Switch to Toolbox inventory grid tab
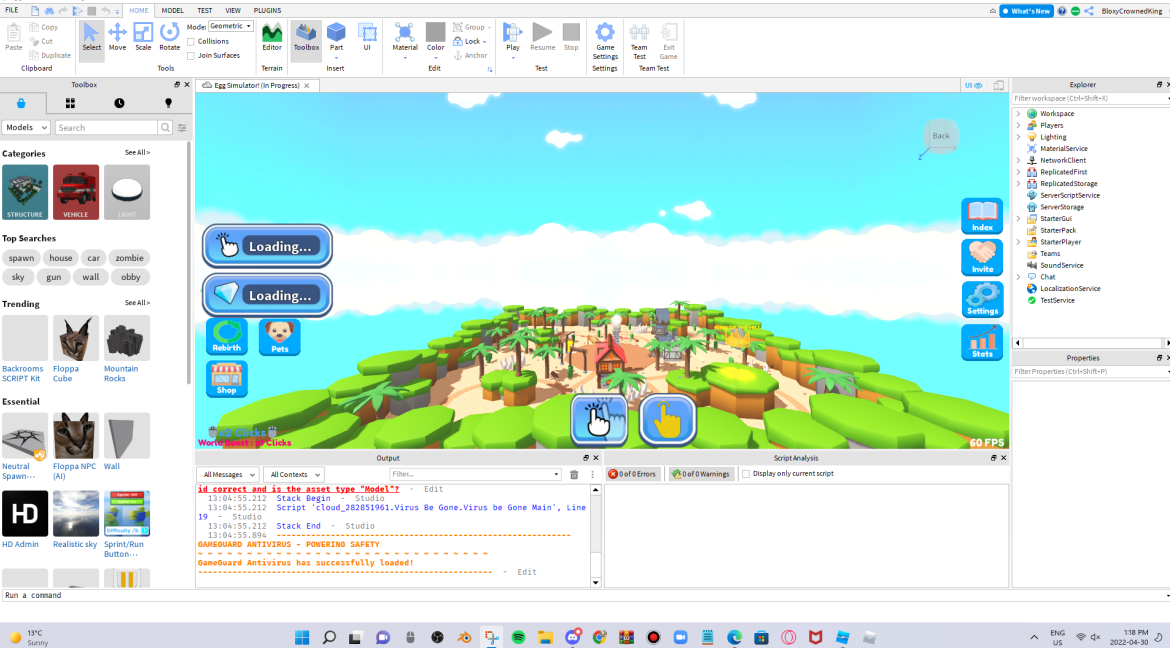Viewport: 1170px width, 648px height. tap(70, 103)
